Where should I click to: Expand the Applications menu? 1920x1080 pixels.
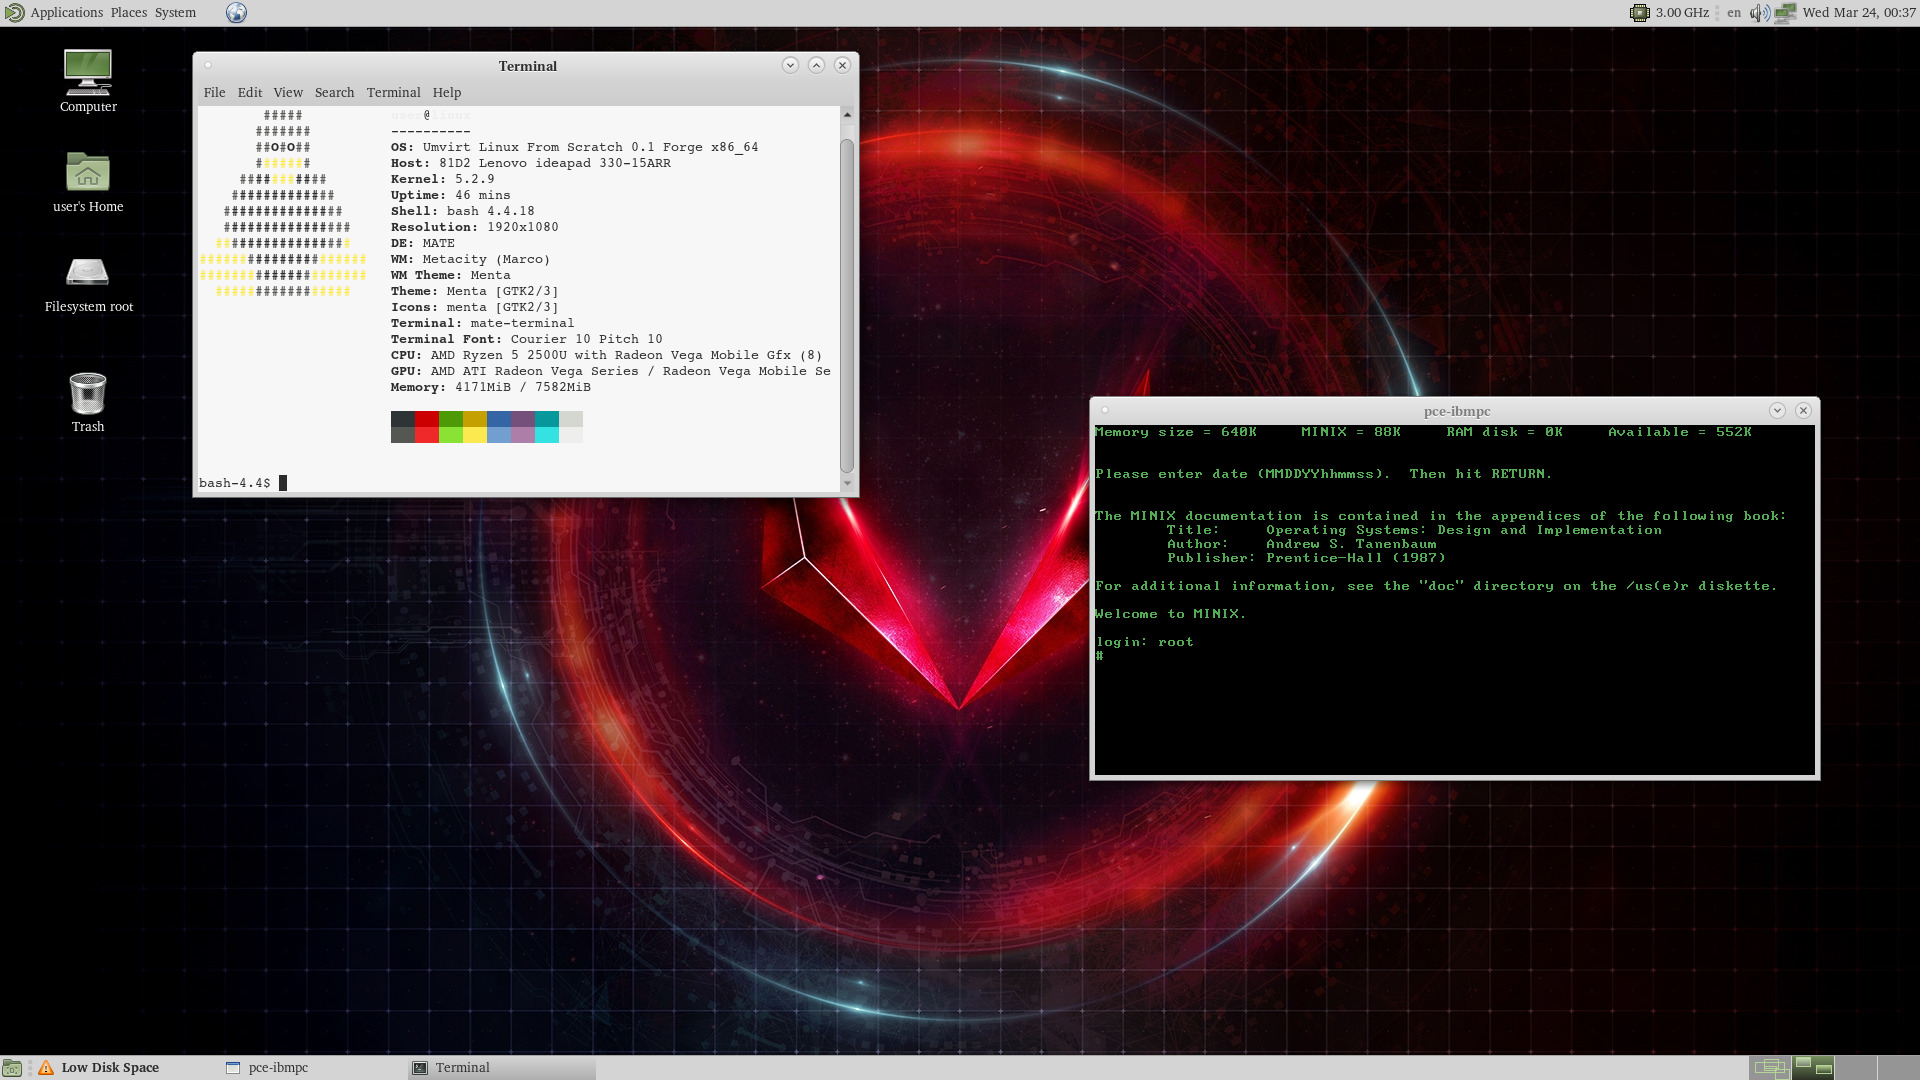coord(66,13)
